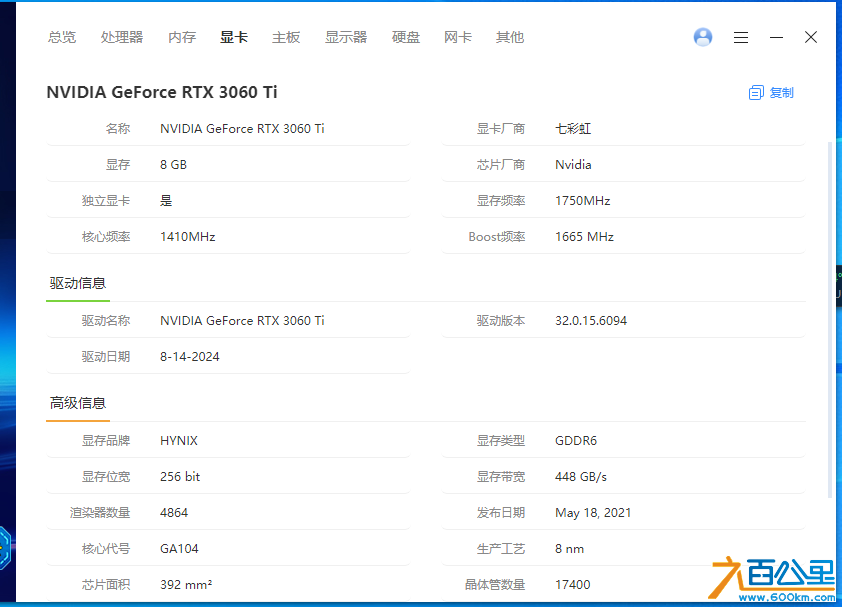Switch to the 处理器 tab
The image size is (842, 607).
point(122,37)
